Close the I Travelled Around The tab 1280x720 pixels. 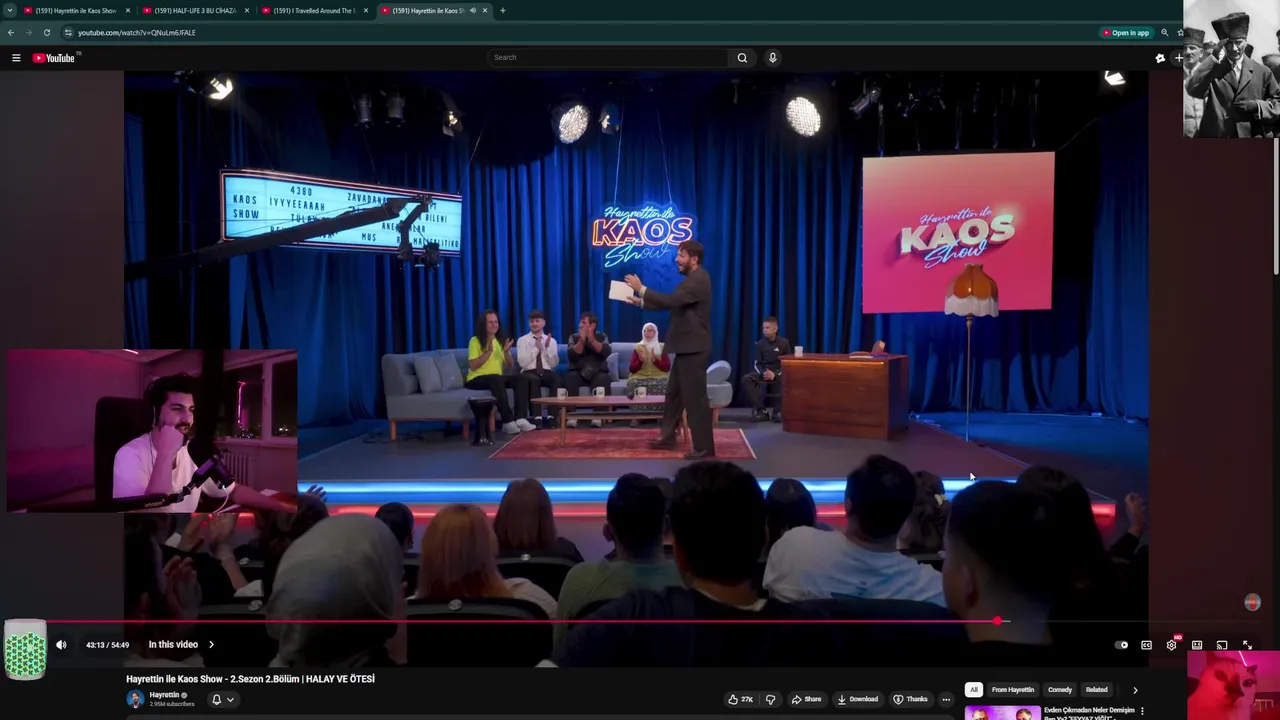coord(366,10)
